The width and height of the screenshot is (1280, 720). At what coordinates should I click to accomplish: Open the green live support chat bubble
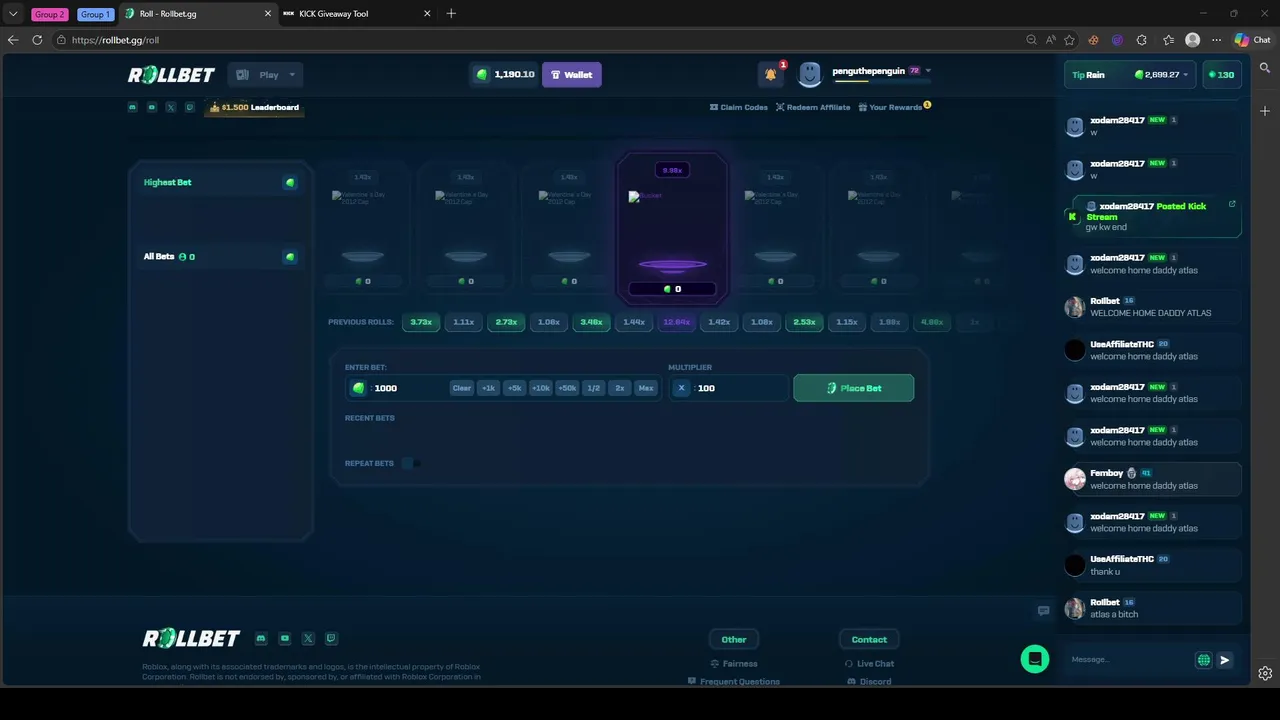click(1035, 659)
